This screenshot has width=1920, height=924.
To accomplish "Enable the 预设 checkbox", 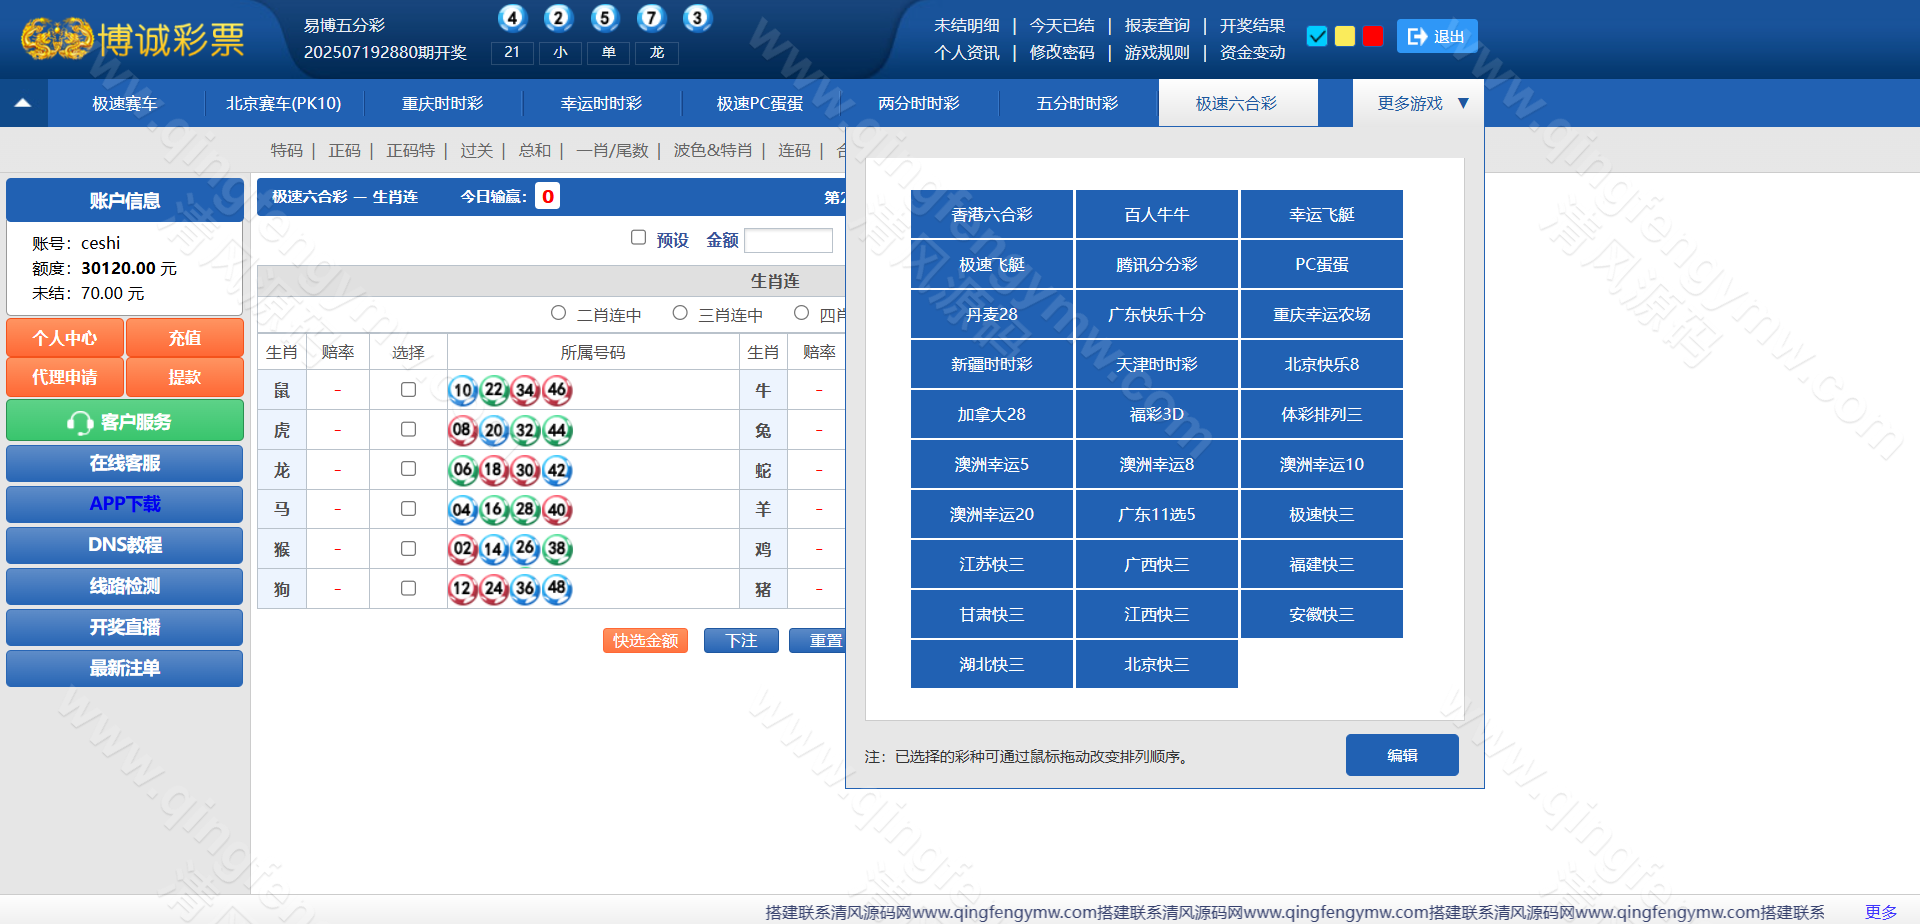I will [x=638, y=238].
